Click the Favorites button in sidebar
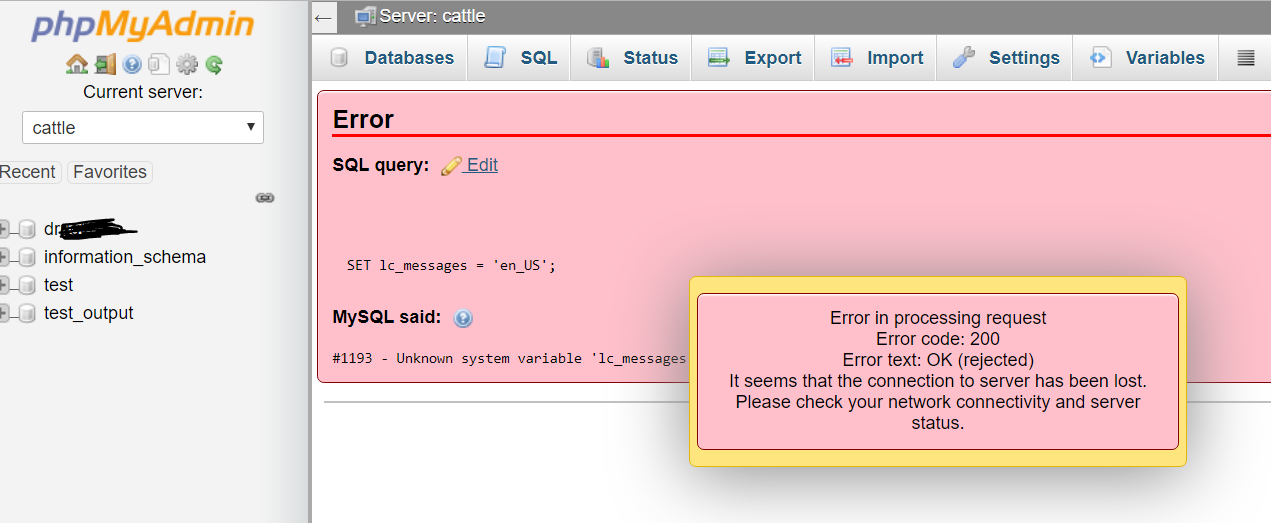 (x=110, y=172)
